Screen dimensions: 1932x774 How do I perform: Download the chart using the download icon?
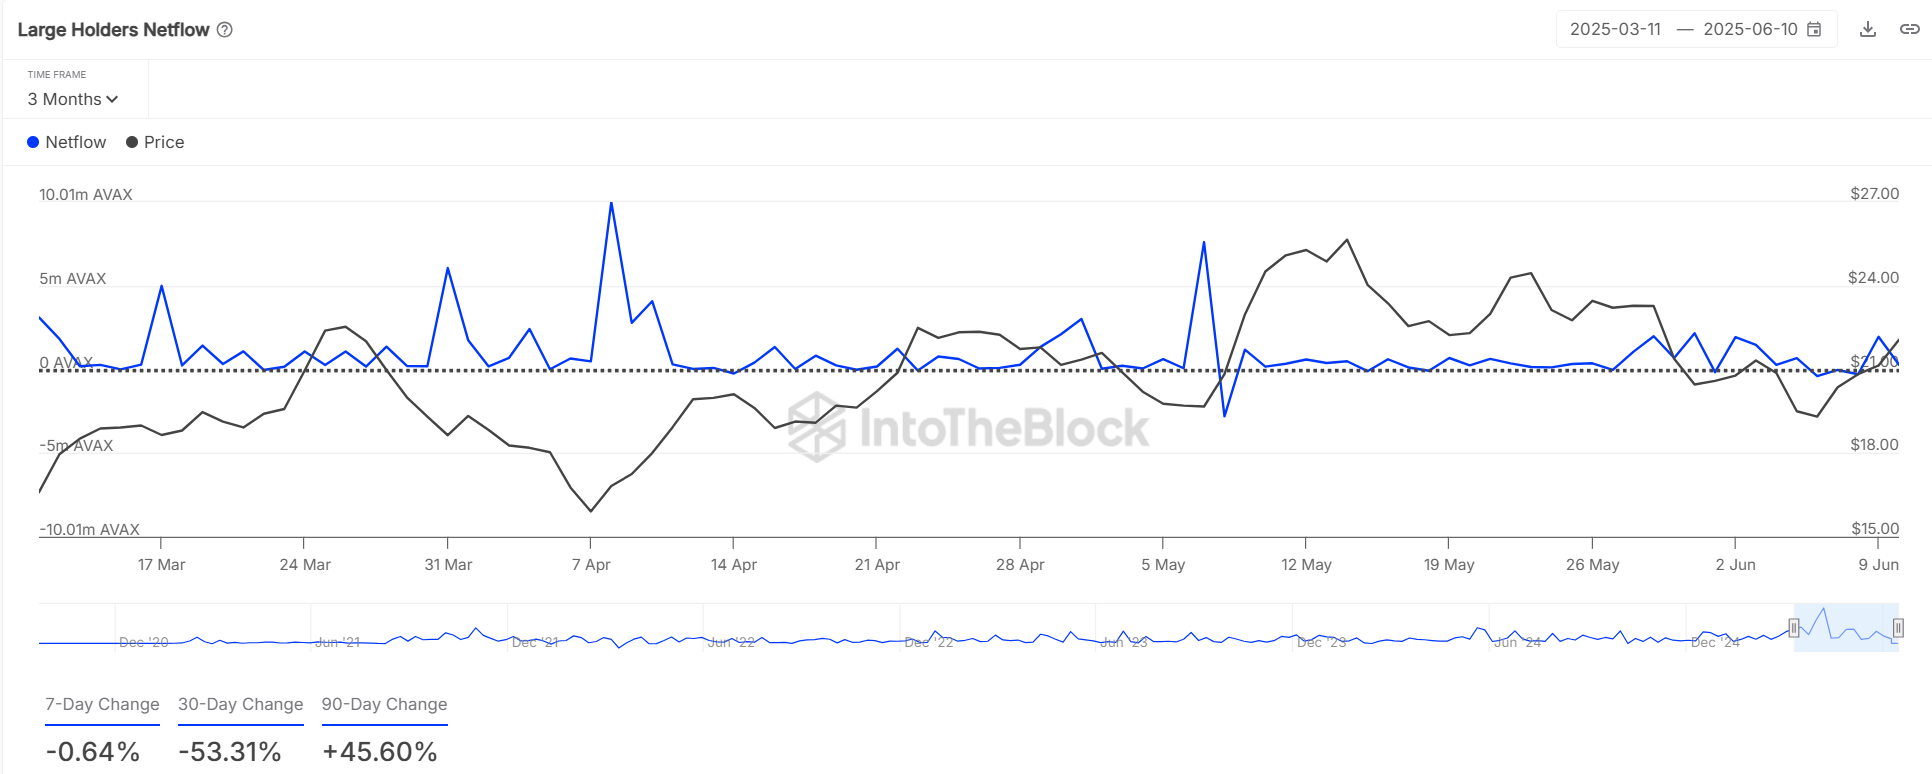1867,29
